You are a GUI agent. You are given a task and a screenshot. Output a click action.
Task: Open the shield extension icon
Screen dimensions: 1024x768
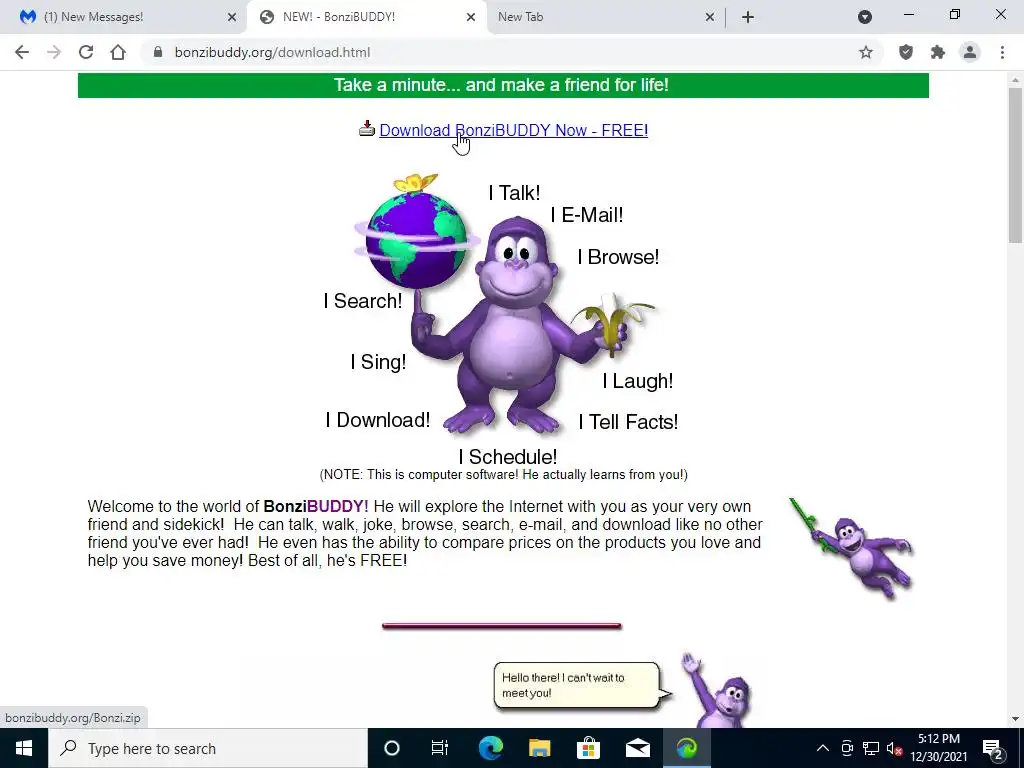(x=906, y=52)
